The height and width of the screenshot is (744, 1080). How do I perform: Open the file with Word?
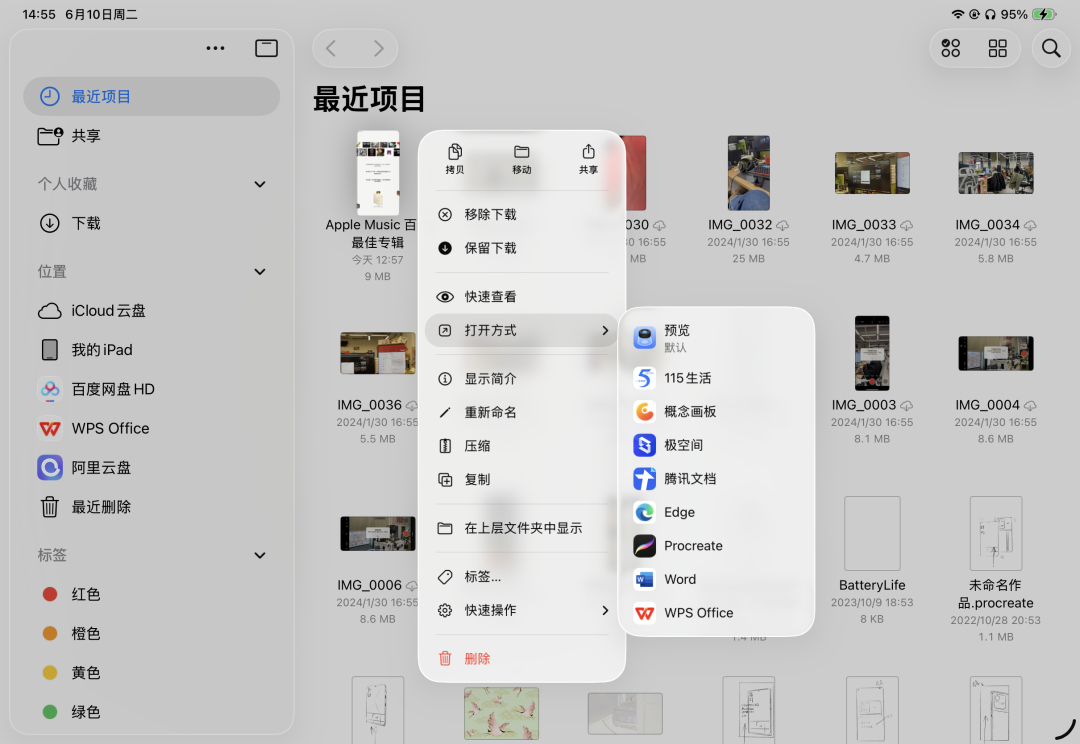[716, 579]
